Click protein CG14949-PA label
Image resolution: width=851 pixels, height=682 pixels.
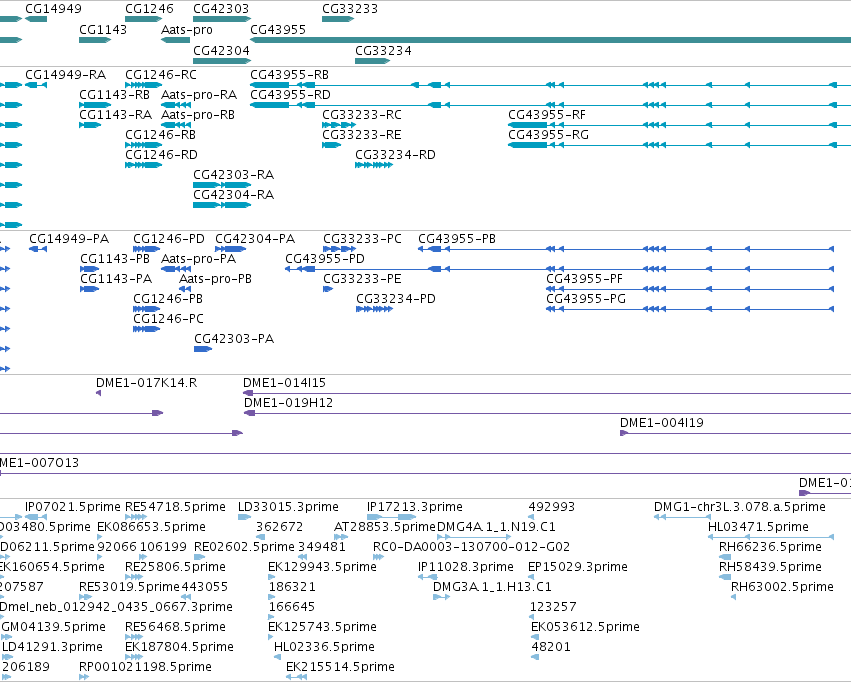[x=69, y=239]
